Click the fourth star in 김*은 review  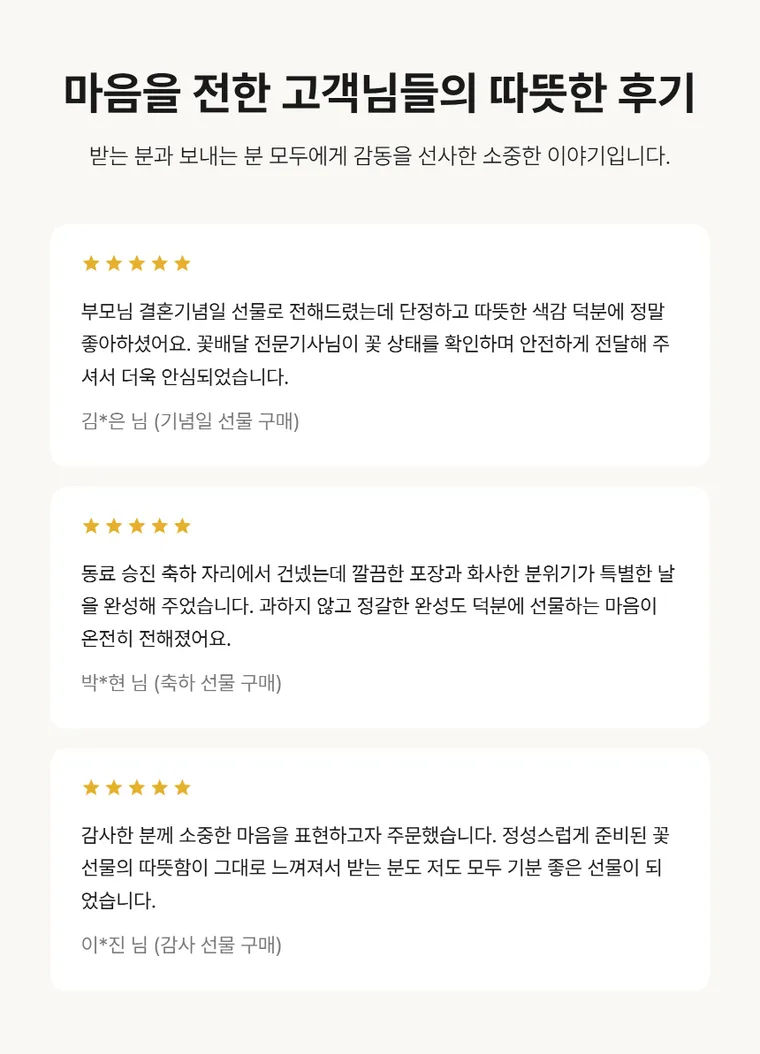(x=159, y=264)
